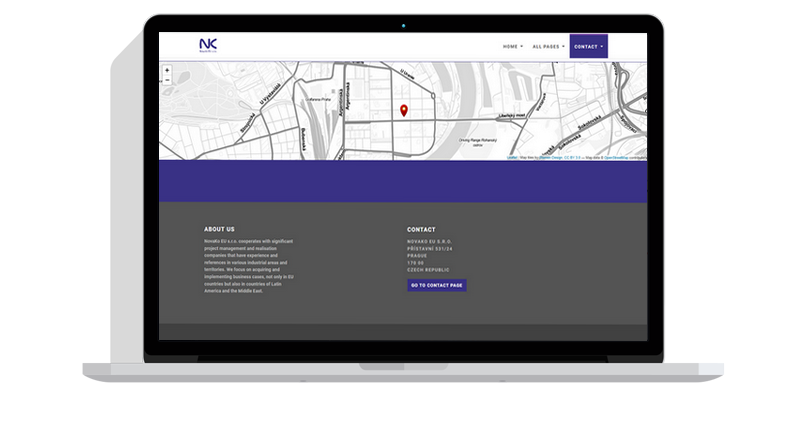Expand the All Pages dropdown arrow
The image size is (800, 440).
tap(564, 47)
